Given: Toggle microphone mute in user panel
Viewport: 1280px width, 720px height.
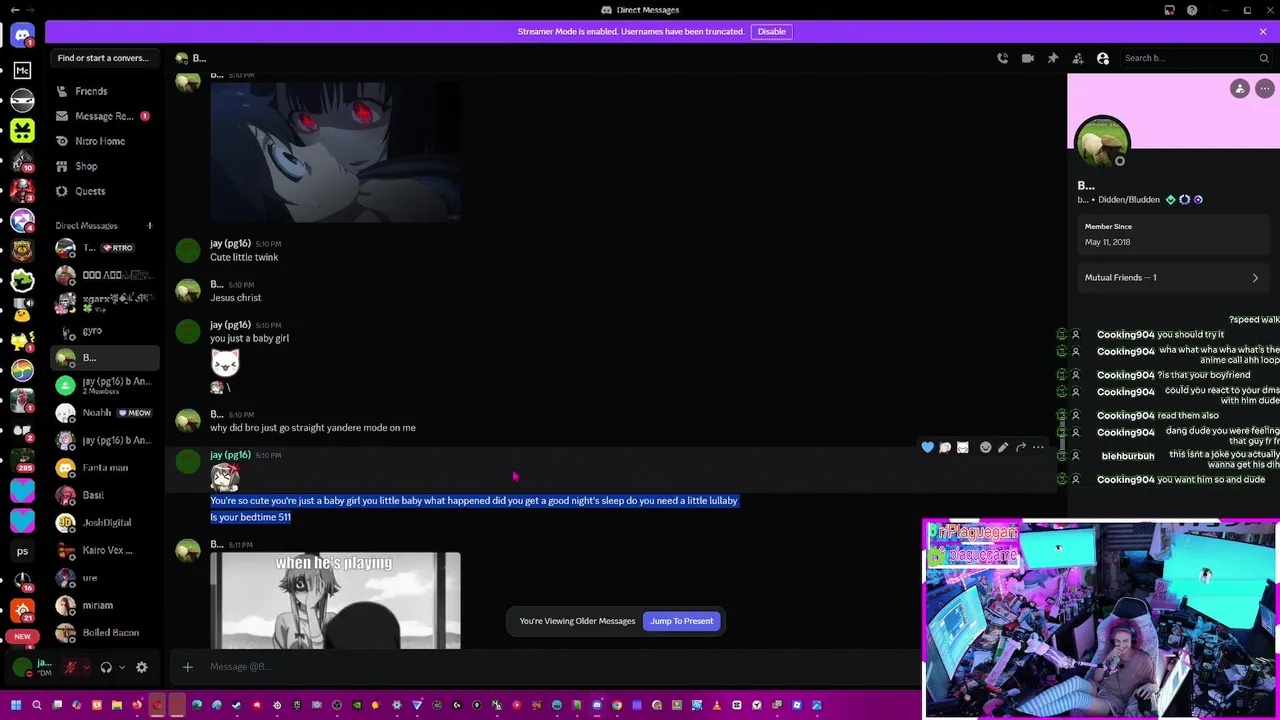Looking at the screenshot, I should point(71,667).
